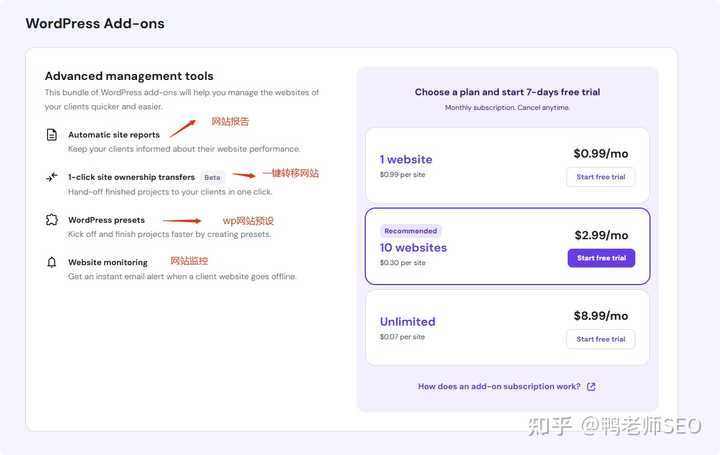This screenshot has height=455, width=720.
Task: Click 'WordPress Add-ons' page heading
Action: click(x=95, y=23)
